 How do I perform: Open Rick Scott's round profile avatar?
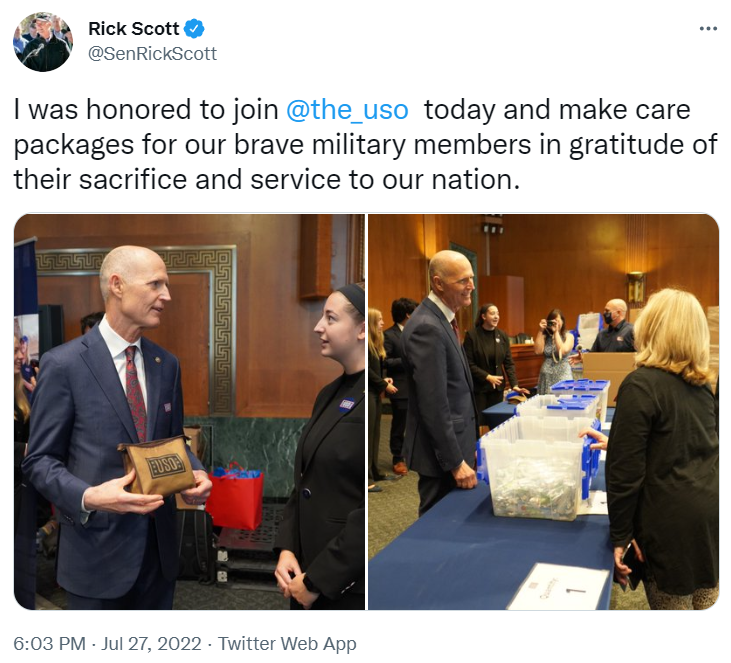click(43, 42)
